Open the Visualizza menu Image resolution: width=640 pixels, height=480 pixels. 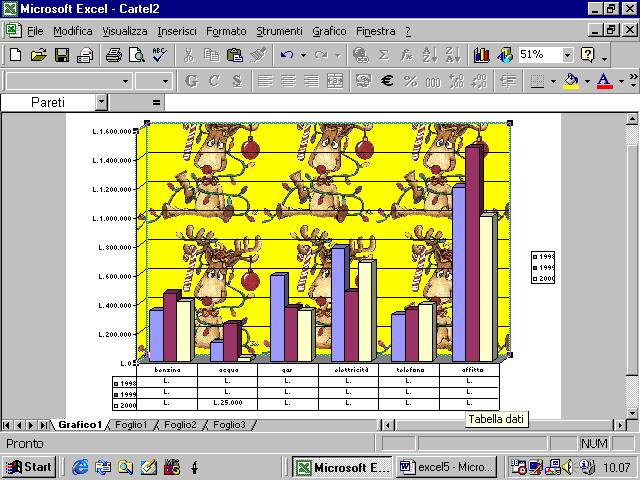click(124, 31)
